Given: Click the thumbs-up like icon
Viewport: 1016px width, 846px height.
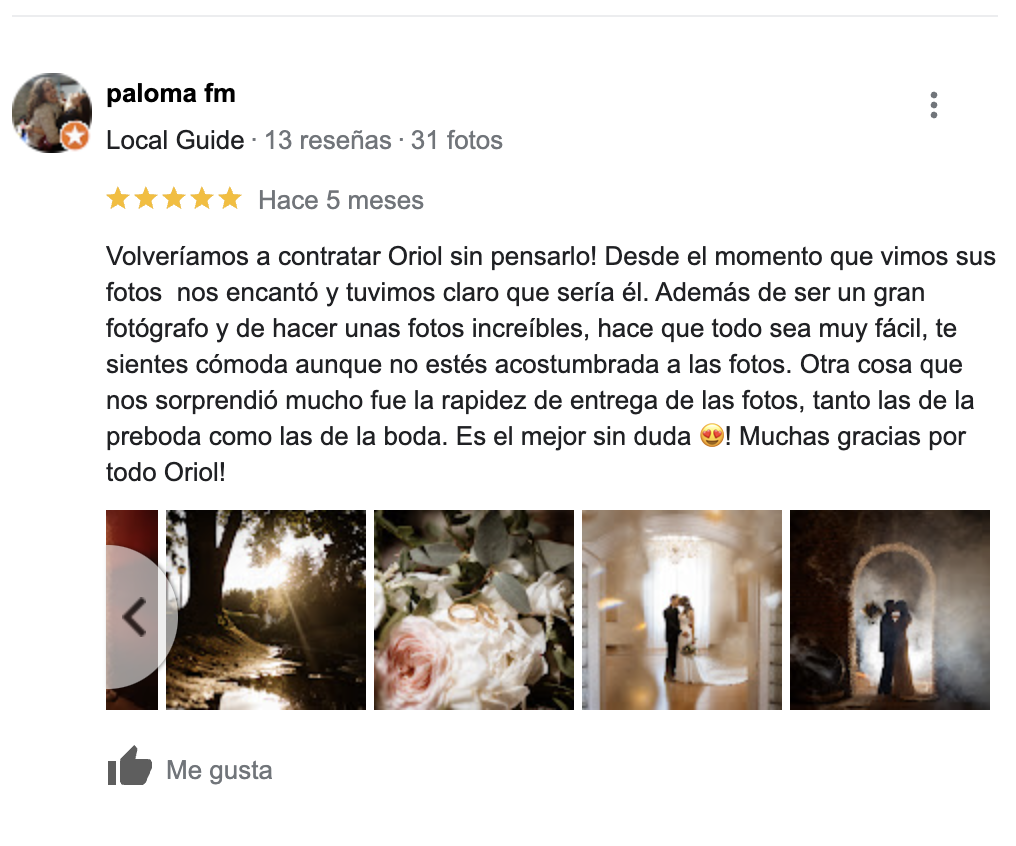Looking at the screenshot, I should pyautogui.click(x=130, y=766).
